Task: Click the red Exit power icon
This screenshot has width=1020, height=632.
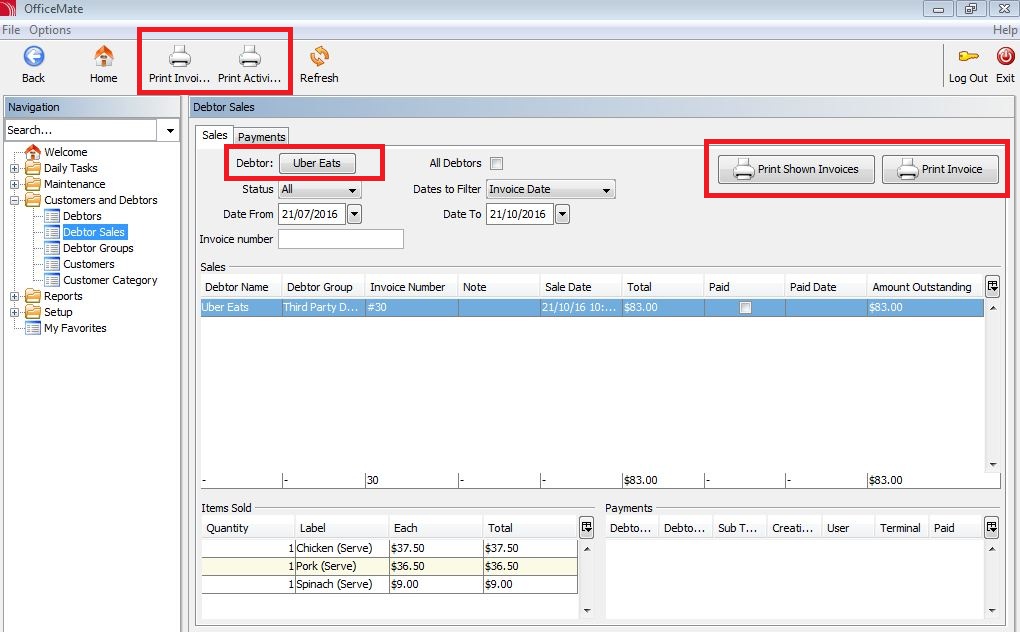Action: click(1005, 57)
